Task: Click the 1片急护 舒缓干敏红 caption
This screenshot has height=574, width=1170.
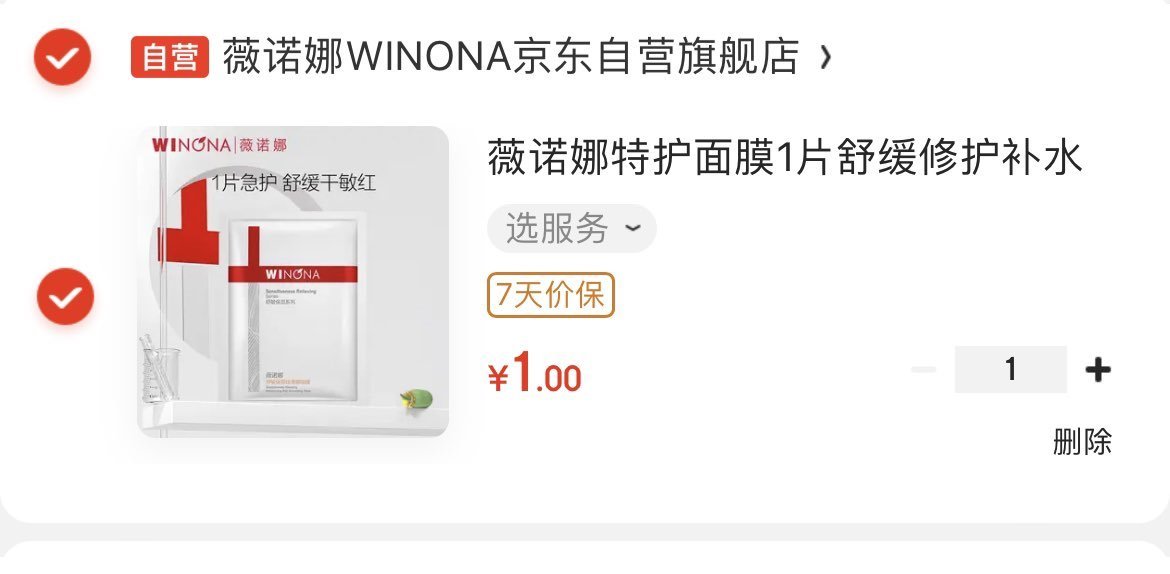Action: 294,183
